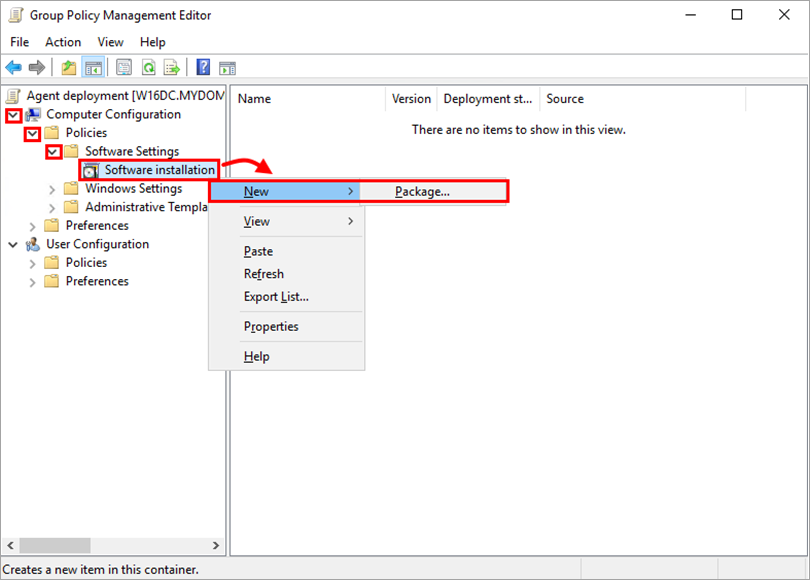This screenshot has width=810, height=580.
Task: Collapse the User Configuration node
Action: pos(13,243)
